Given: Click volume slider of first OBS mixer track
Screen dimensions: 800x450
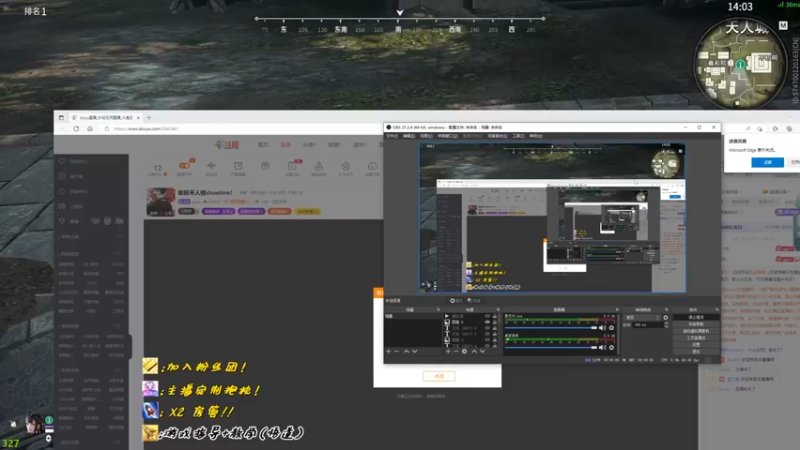Looking at the screenshot, I should click(x=551, y=328).
